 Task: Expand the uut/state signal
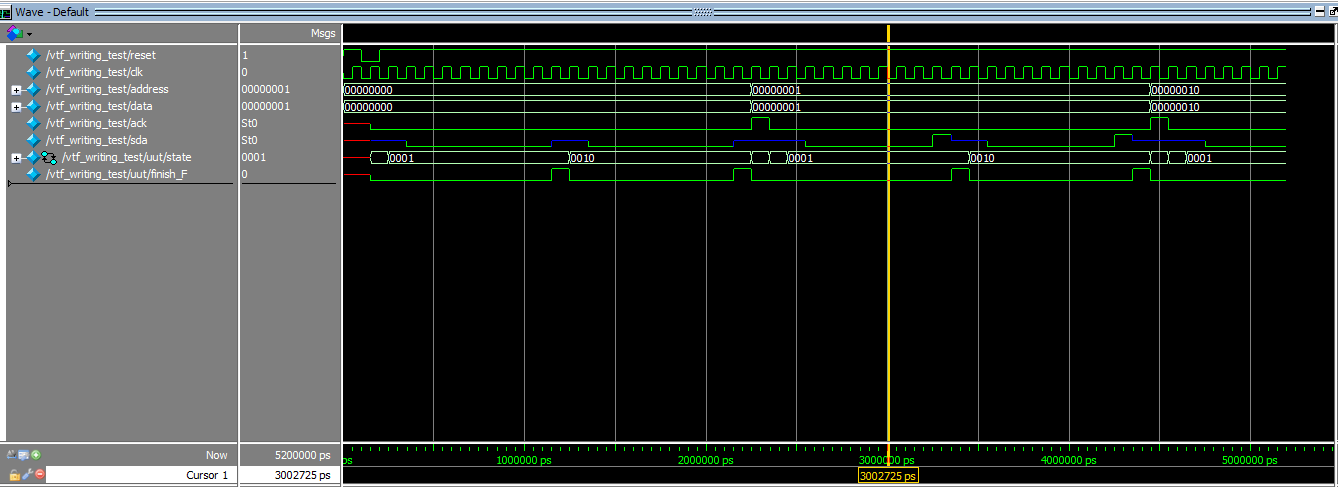[x=16, y=158]
